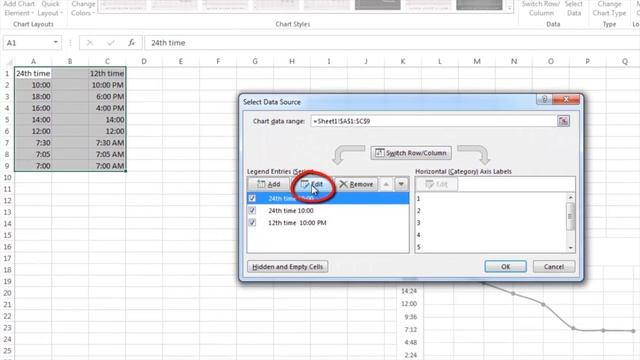Choose the dark gray chart style thumbnail
640x360 pixels.
click(378, 5)
